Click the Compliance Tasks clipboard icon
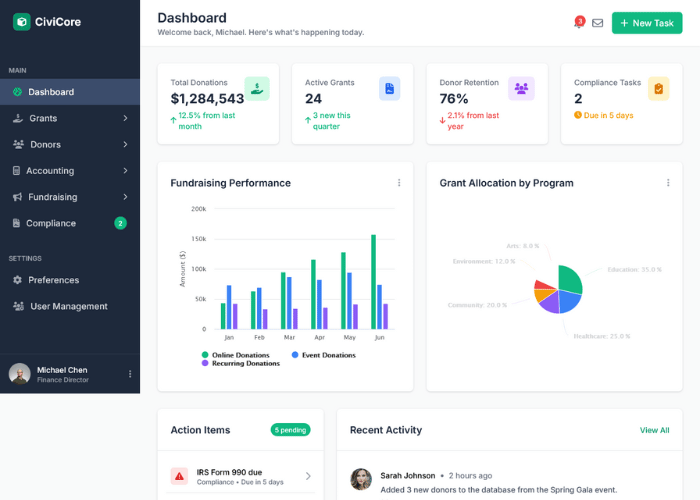Viewport: 700px width, 500px height. click(658, 88)
